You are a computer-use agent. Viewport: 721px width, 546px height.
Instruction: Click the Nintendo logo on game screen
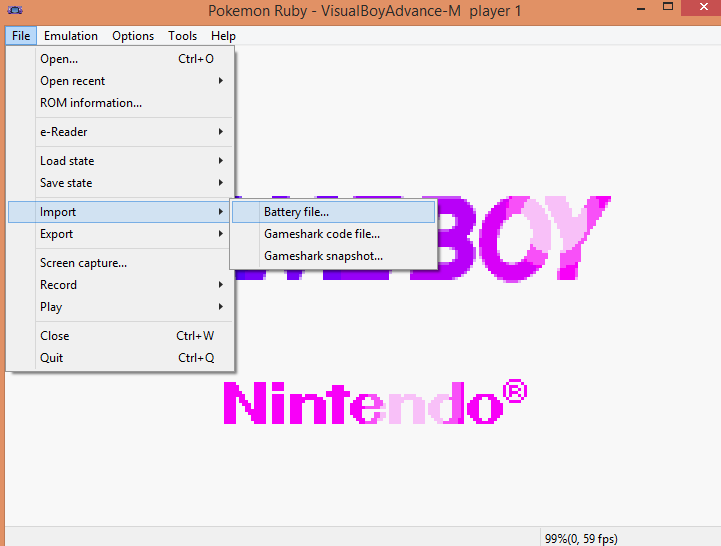(x=375, y=402)
